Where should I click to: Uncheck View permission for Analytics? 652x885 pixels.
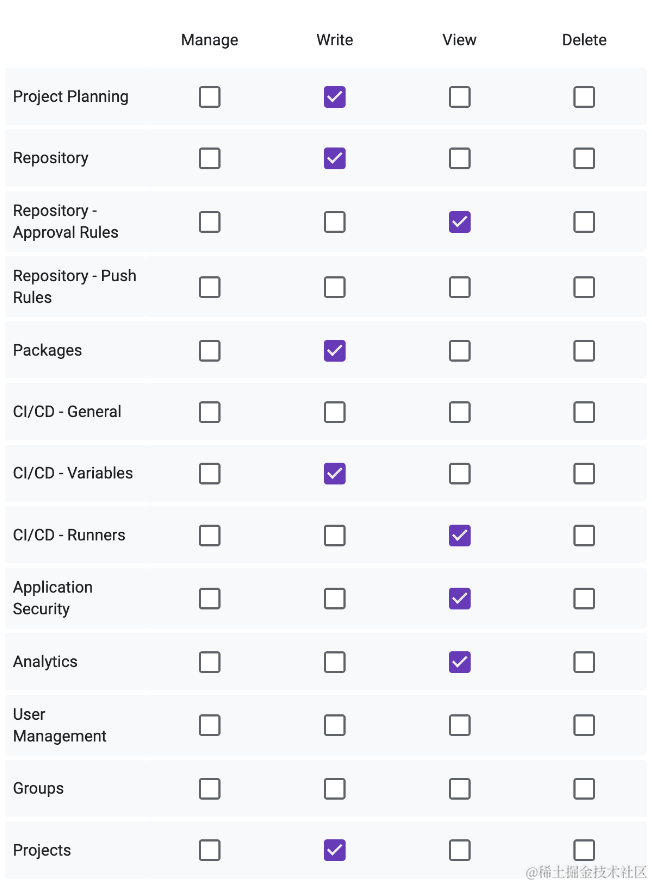[460, 662]
